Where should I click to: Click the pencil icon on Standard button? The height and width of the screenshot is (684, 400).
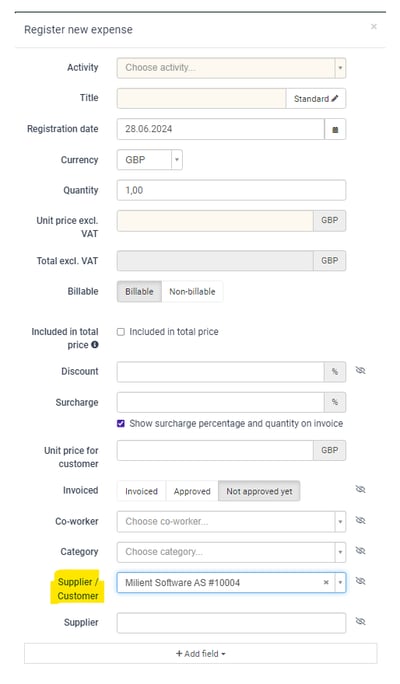click(x=335, y=99)
